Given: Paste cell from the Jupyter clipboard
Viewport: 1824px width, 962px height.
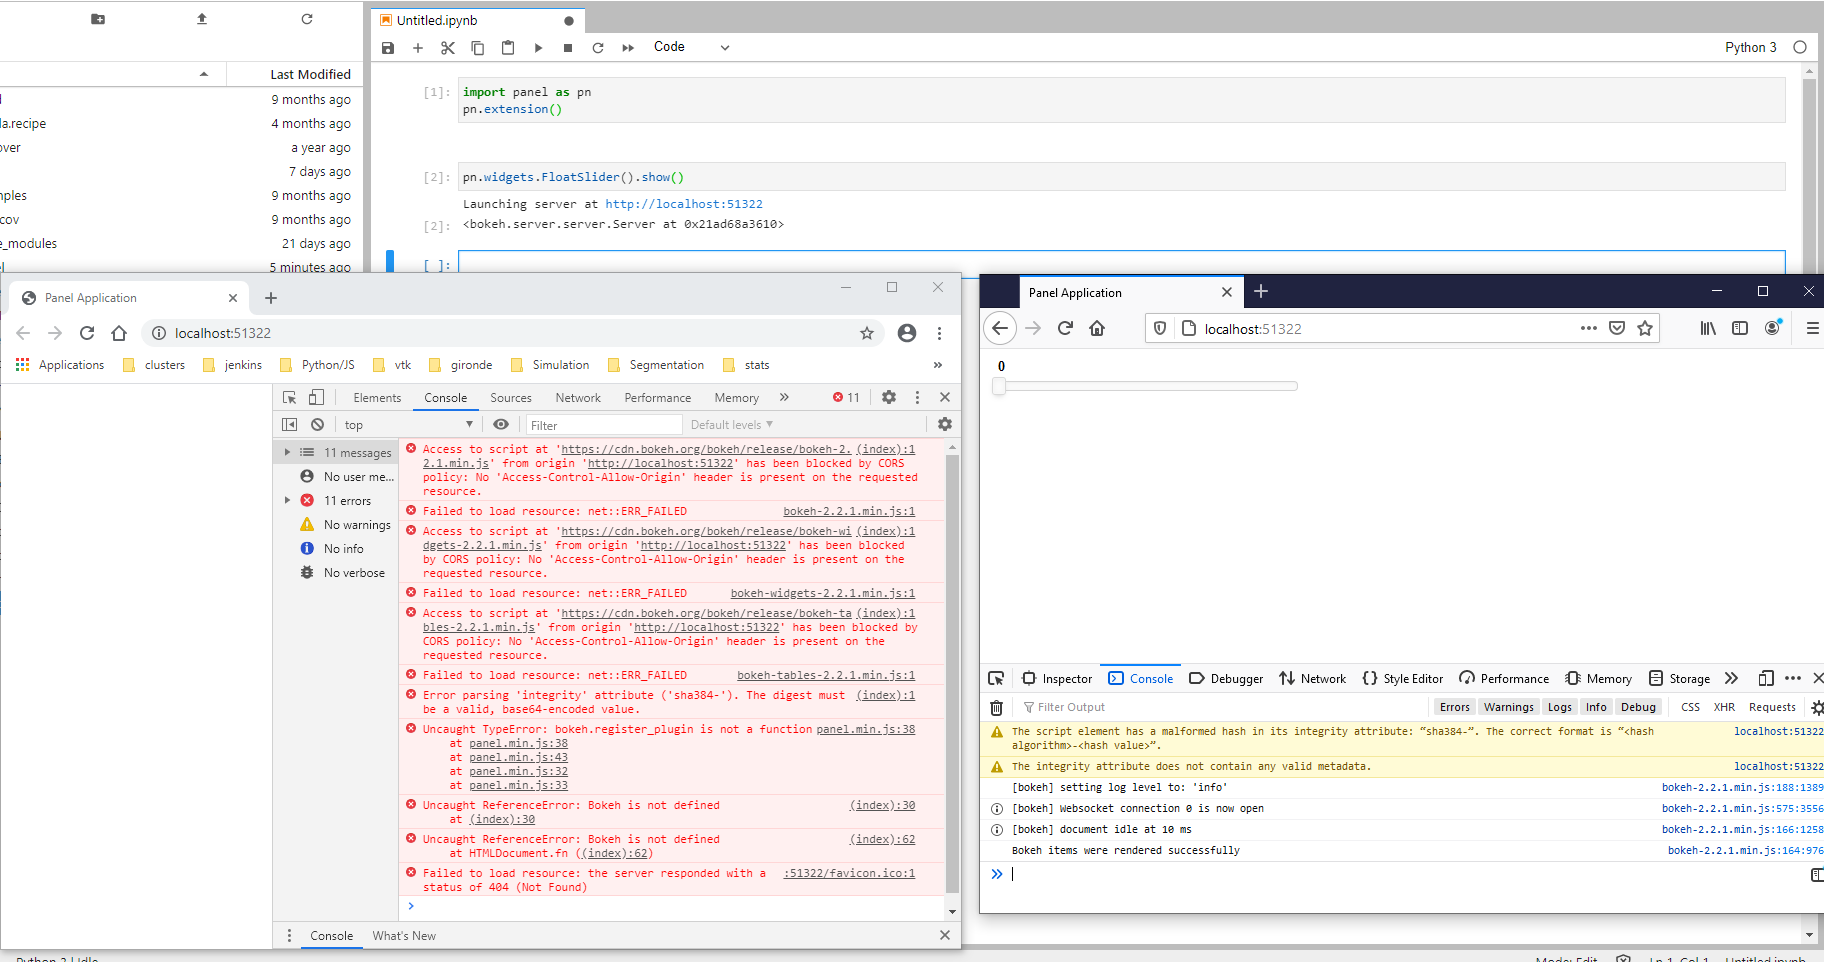Looking at the screenshot, I should coord(508,48).
